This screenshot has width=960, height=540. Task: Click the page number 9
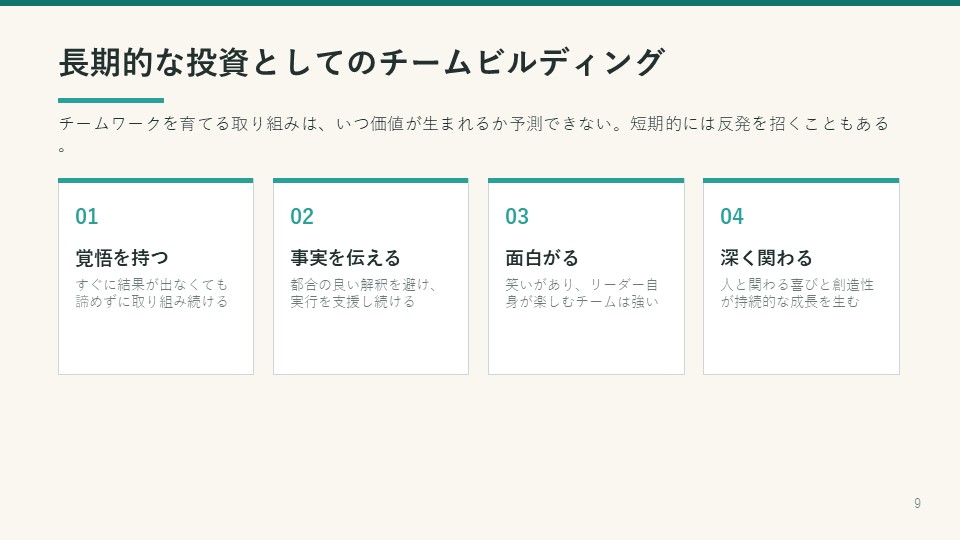(x=917, y=503)
